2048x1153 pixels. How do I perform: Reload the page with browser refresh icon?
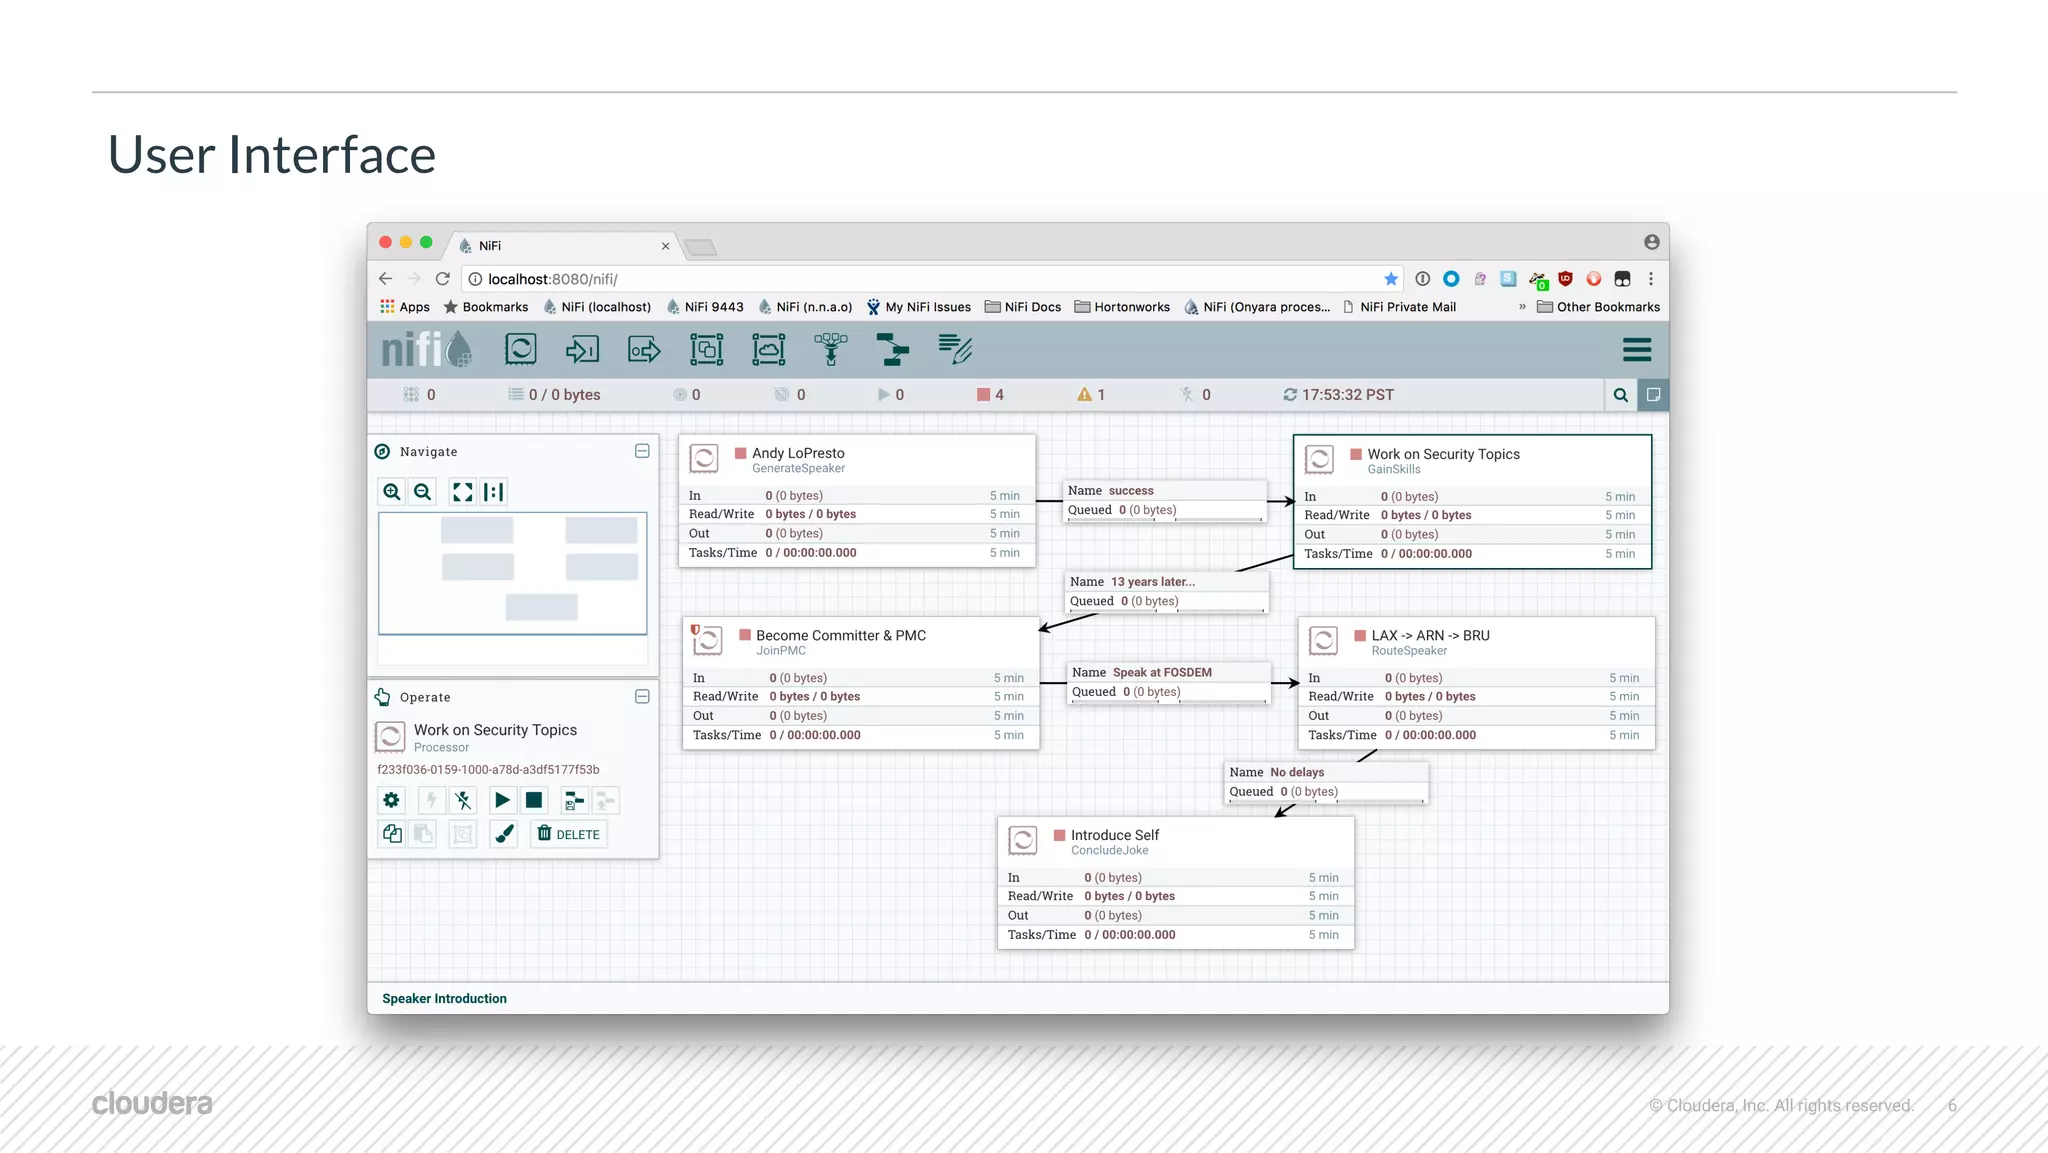pyautogui.click(x=442, y=279)
